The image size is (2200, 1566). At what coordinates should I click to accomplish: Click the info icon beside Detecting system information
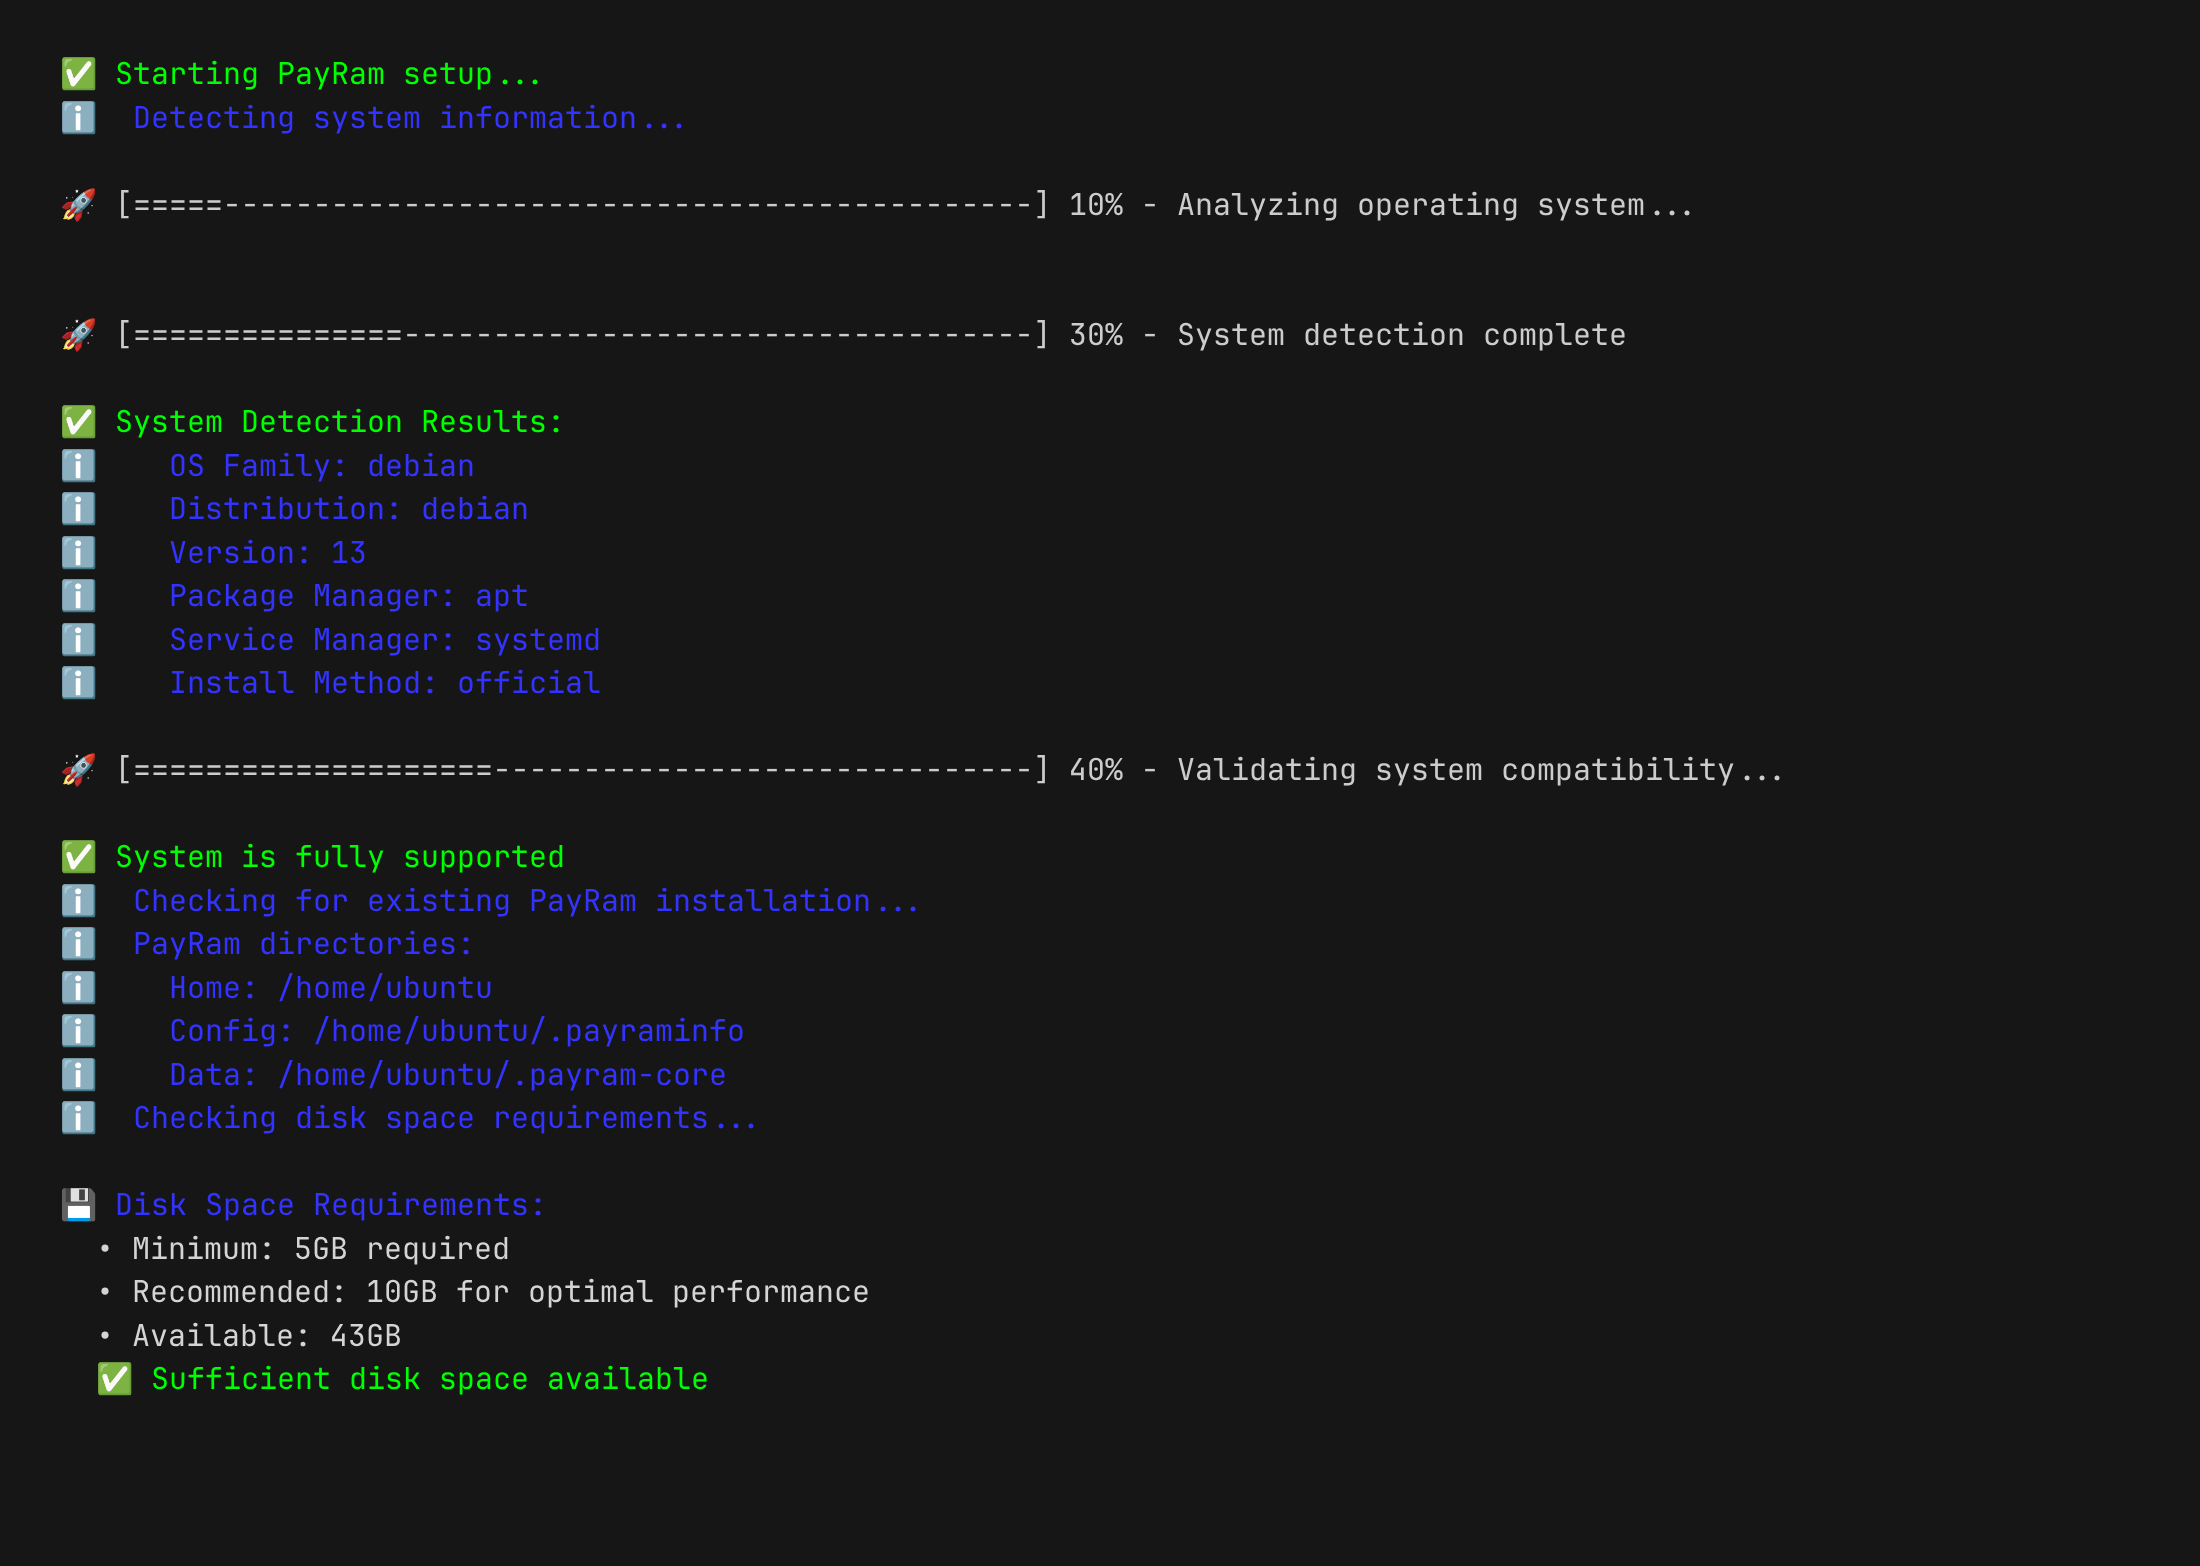(x=79, y=118)
